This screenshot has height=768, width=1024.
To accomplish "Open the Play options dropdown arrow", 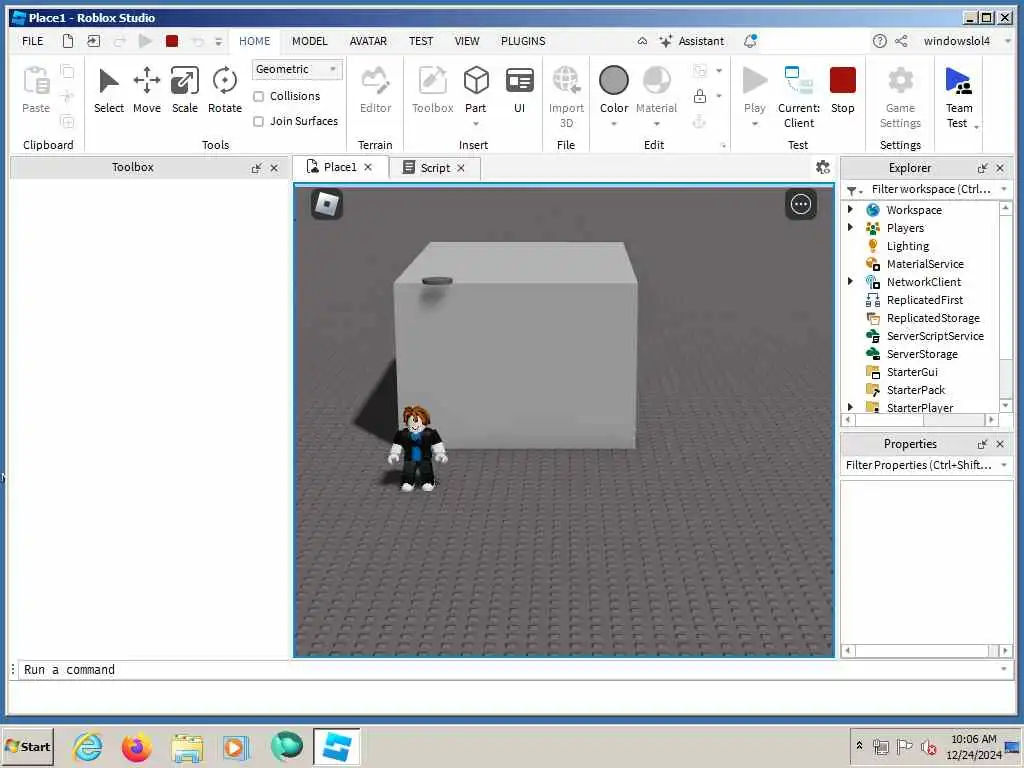I will (755, 124).
